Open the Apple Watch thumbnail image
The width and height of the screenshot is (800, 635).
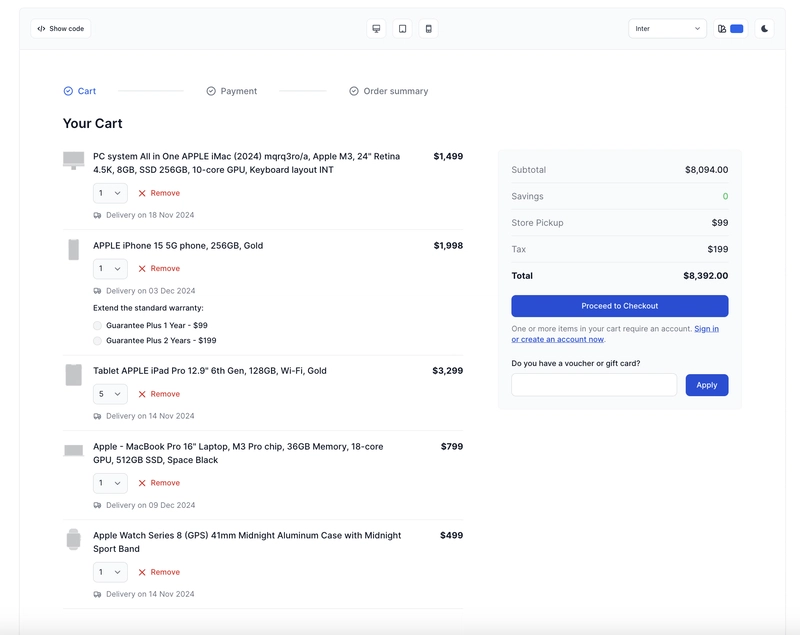coord(73,539)
